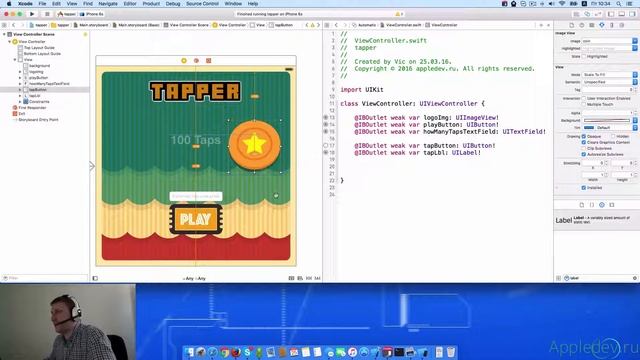Click the warning triangle in activity bar
The image size is (640, 360).
(x=398, y=14)
